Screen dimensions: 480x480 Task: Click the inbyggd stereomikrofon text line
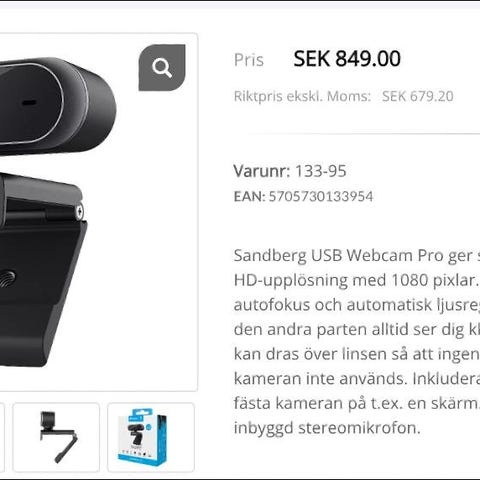[x=327, y=428]
